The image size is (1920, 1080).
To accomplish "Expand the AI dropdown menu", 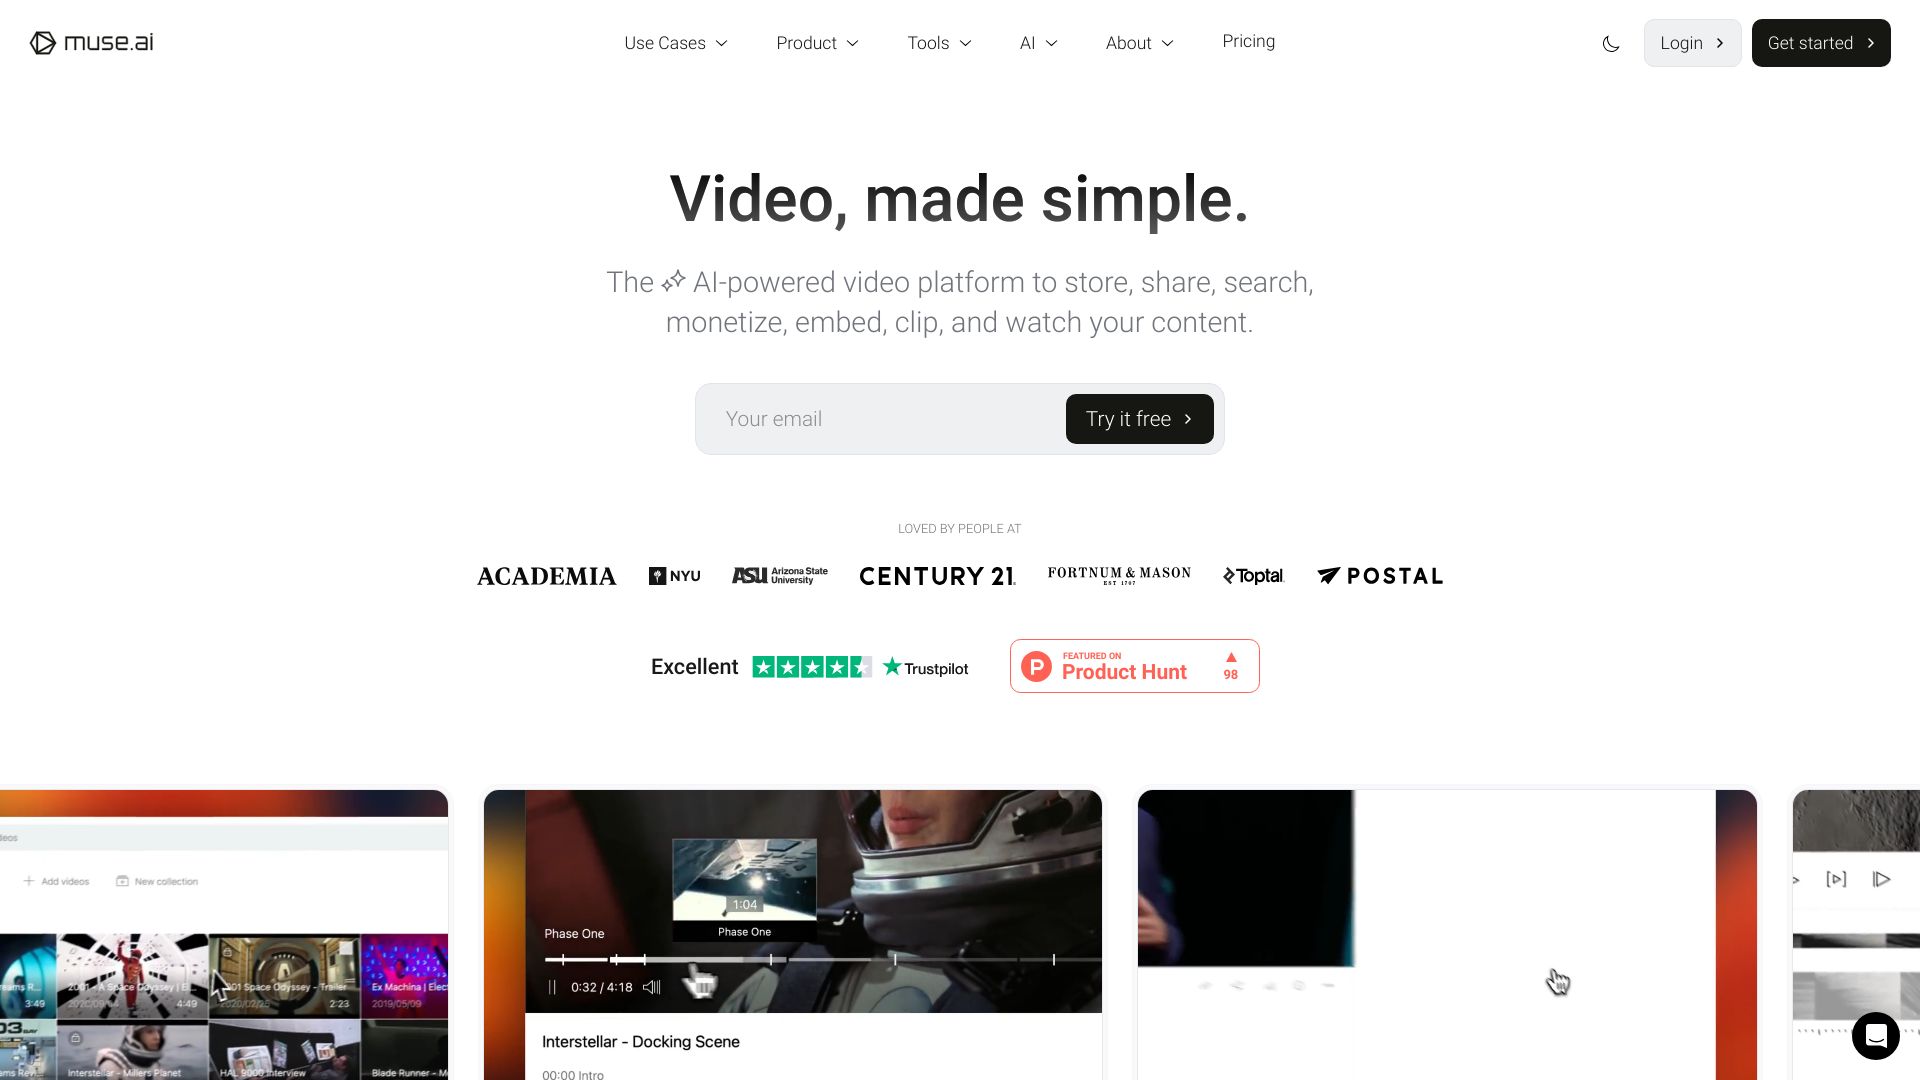I will [1036, 42].
